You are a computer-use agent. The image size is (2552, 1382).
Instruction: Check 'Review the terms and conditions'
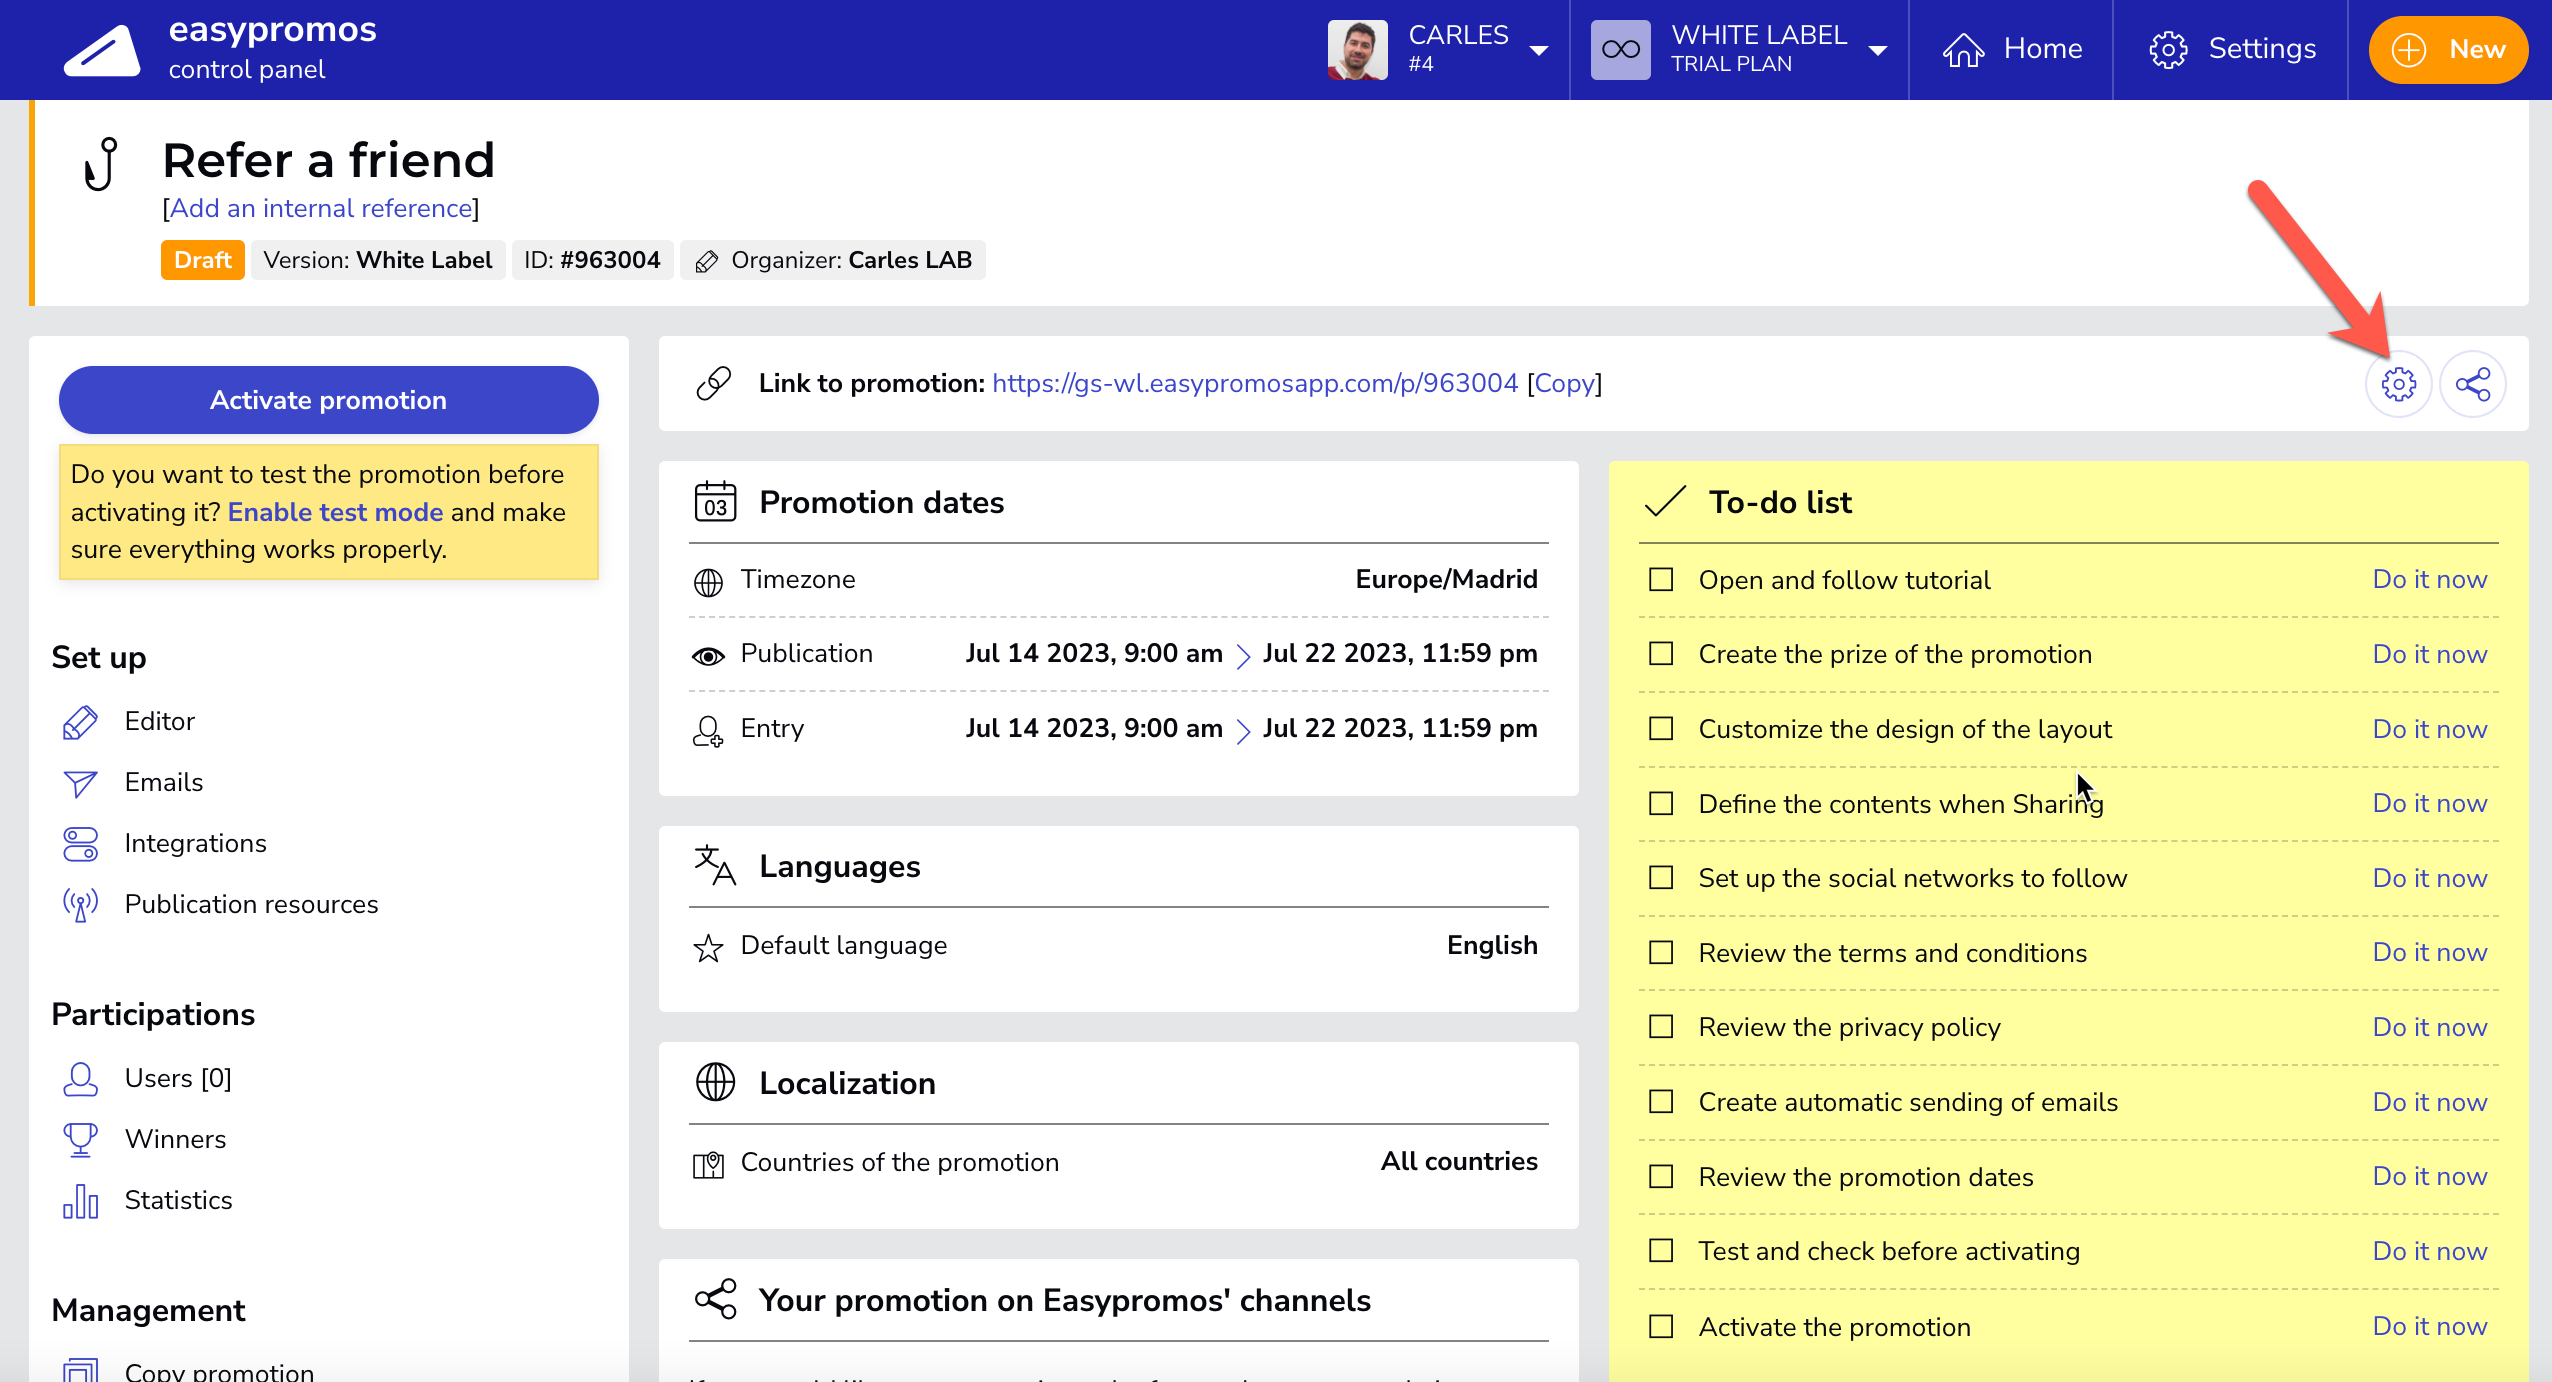[x=1661, y=953]
